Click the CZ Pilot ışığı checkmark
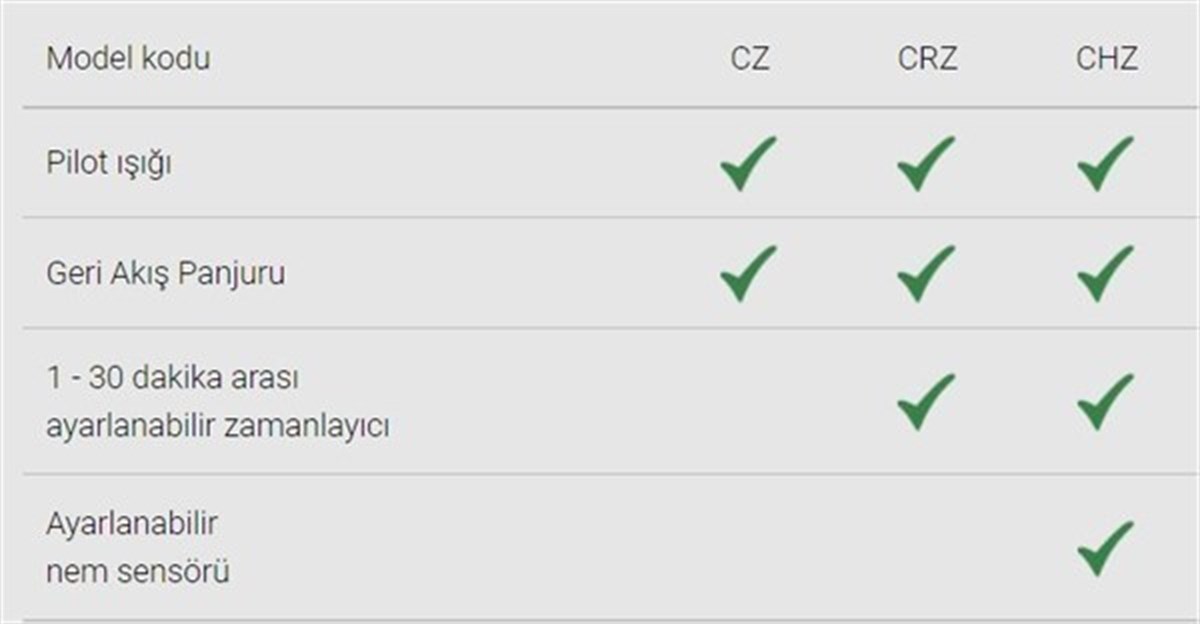 (748, 163)
